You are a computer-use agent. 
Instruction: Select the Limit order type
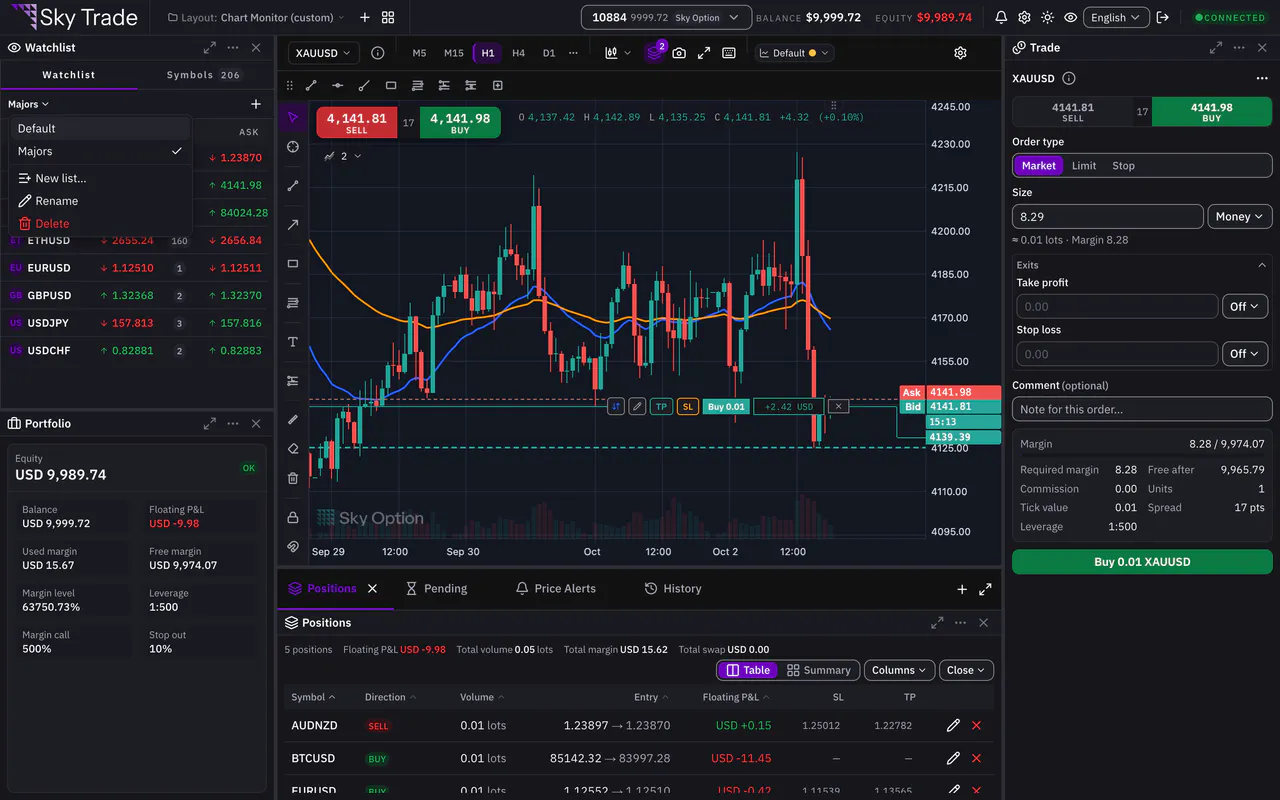tap(1084, 166)
